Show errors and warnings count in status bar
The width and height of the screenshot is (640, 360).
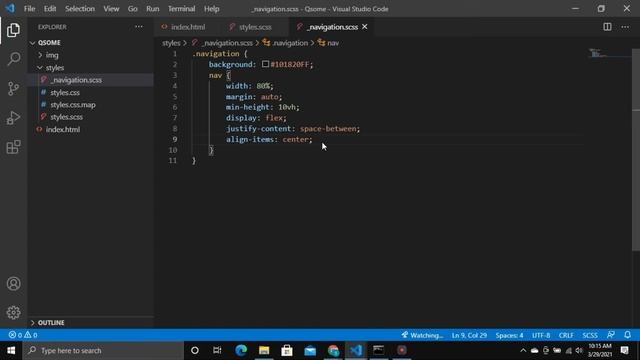pyautogui.click(x=23, y=335)
